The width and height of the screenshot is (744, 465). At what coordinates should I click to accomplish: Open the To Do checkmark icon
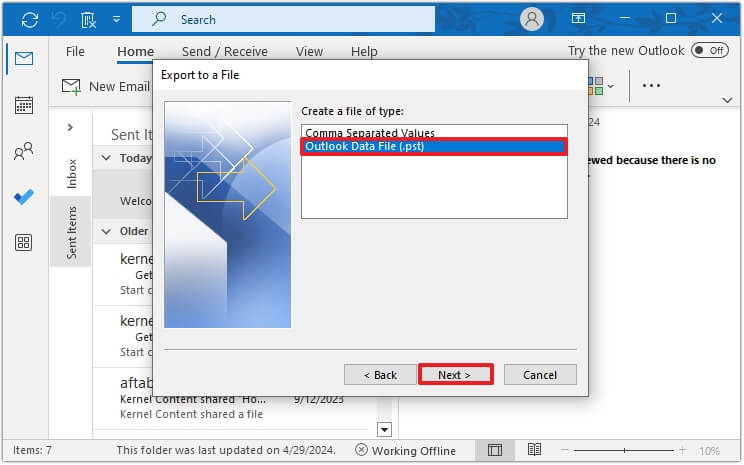24,196
